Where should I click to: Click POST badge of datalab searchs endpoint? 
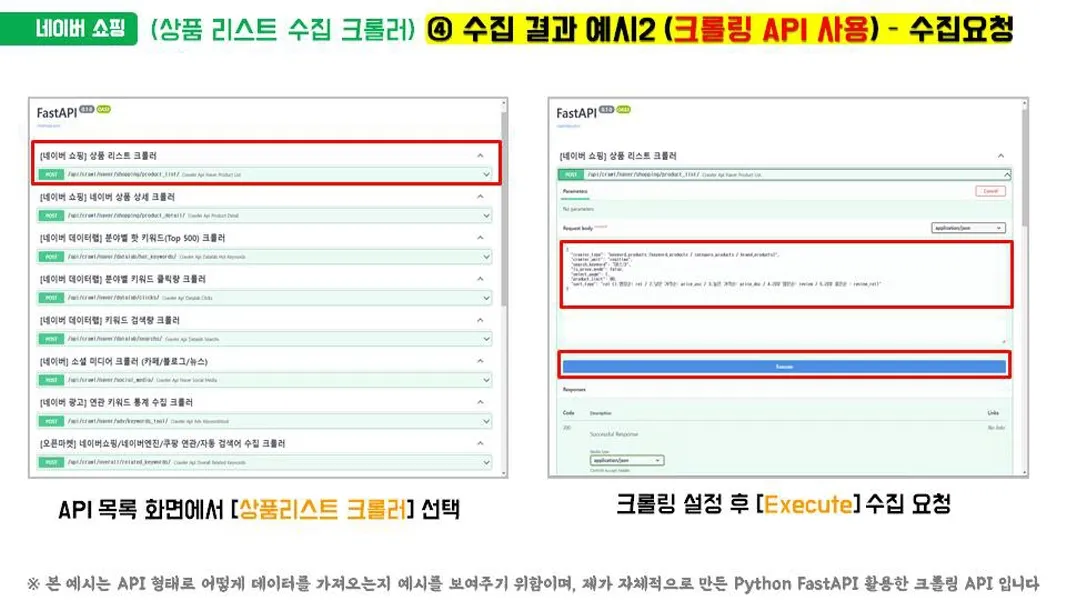point(51,339)
